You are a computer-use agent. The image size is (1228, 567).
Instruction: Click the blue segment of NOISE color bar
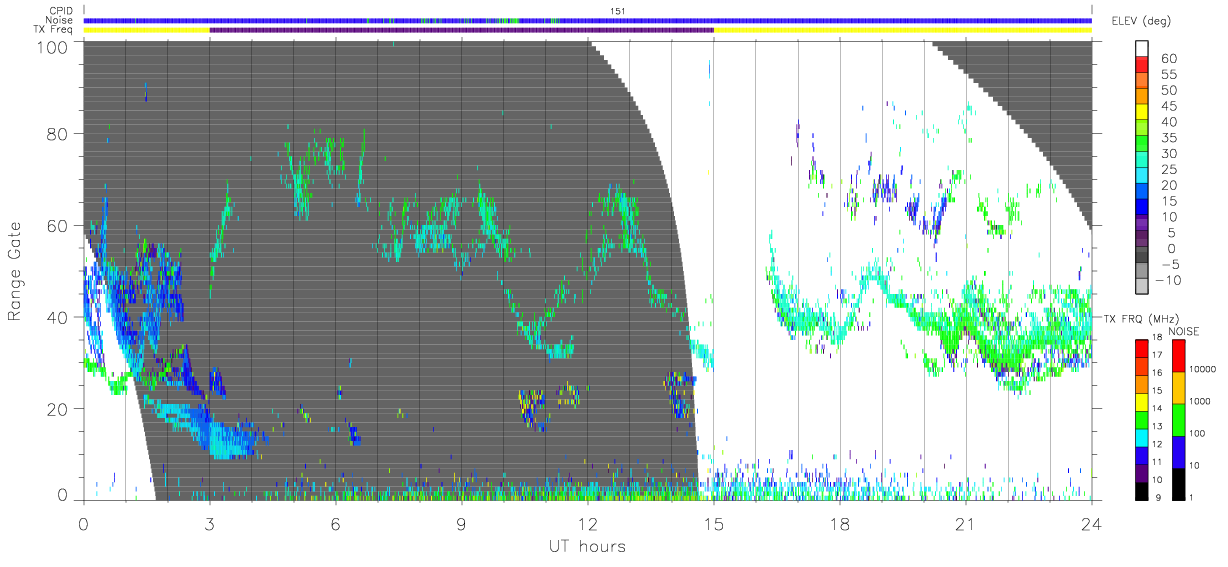tap(1180, 450)
